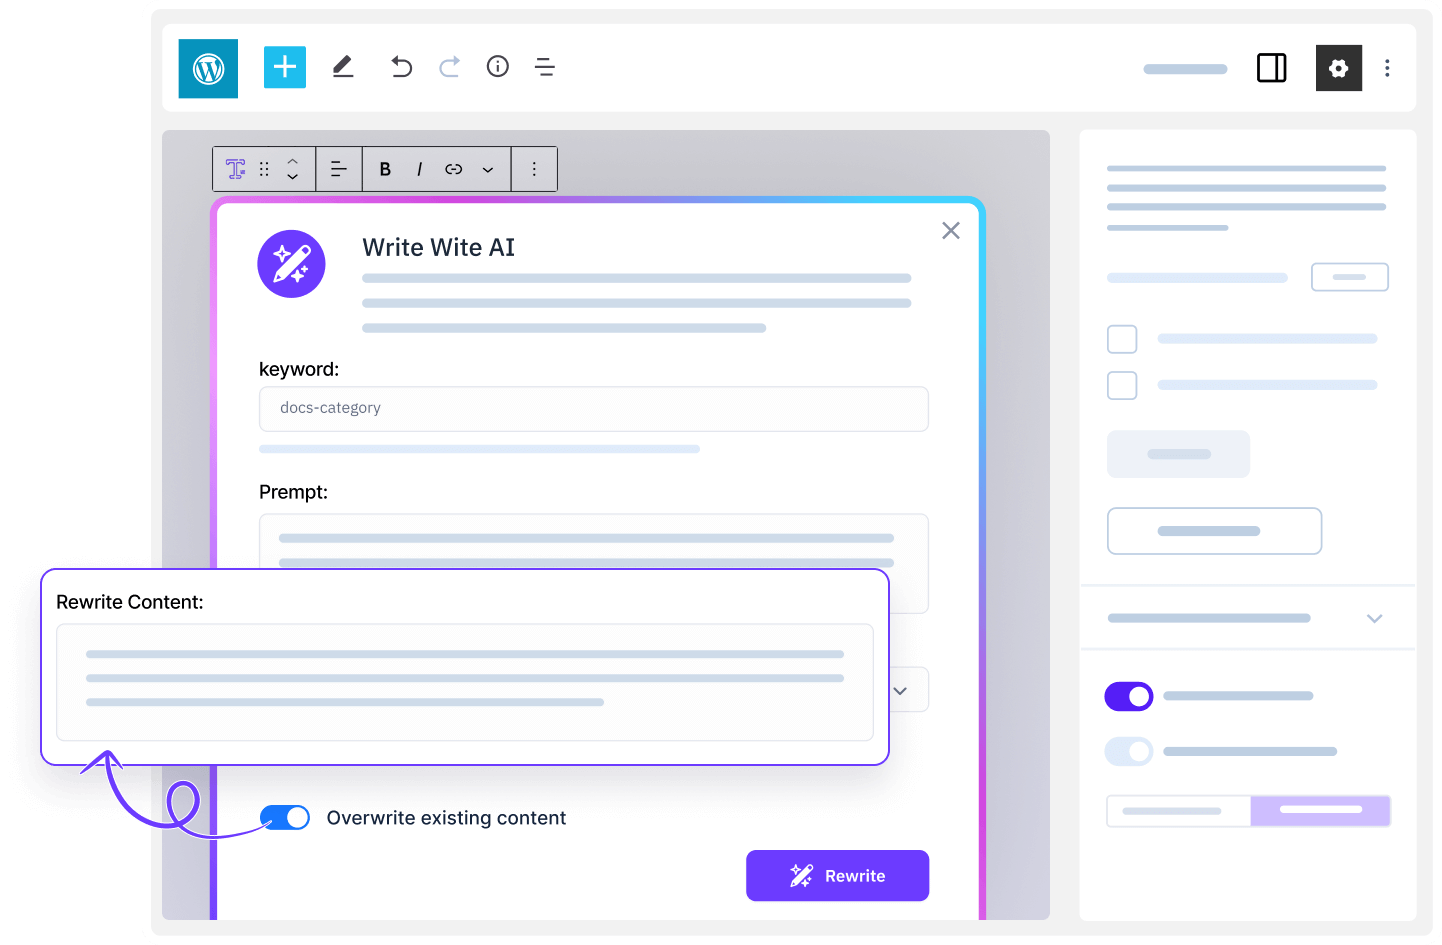Click the WordPress logo icon
The height and width of the screenshot is (945, 1442).
208,67
